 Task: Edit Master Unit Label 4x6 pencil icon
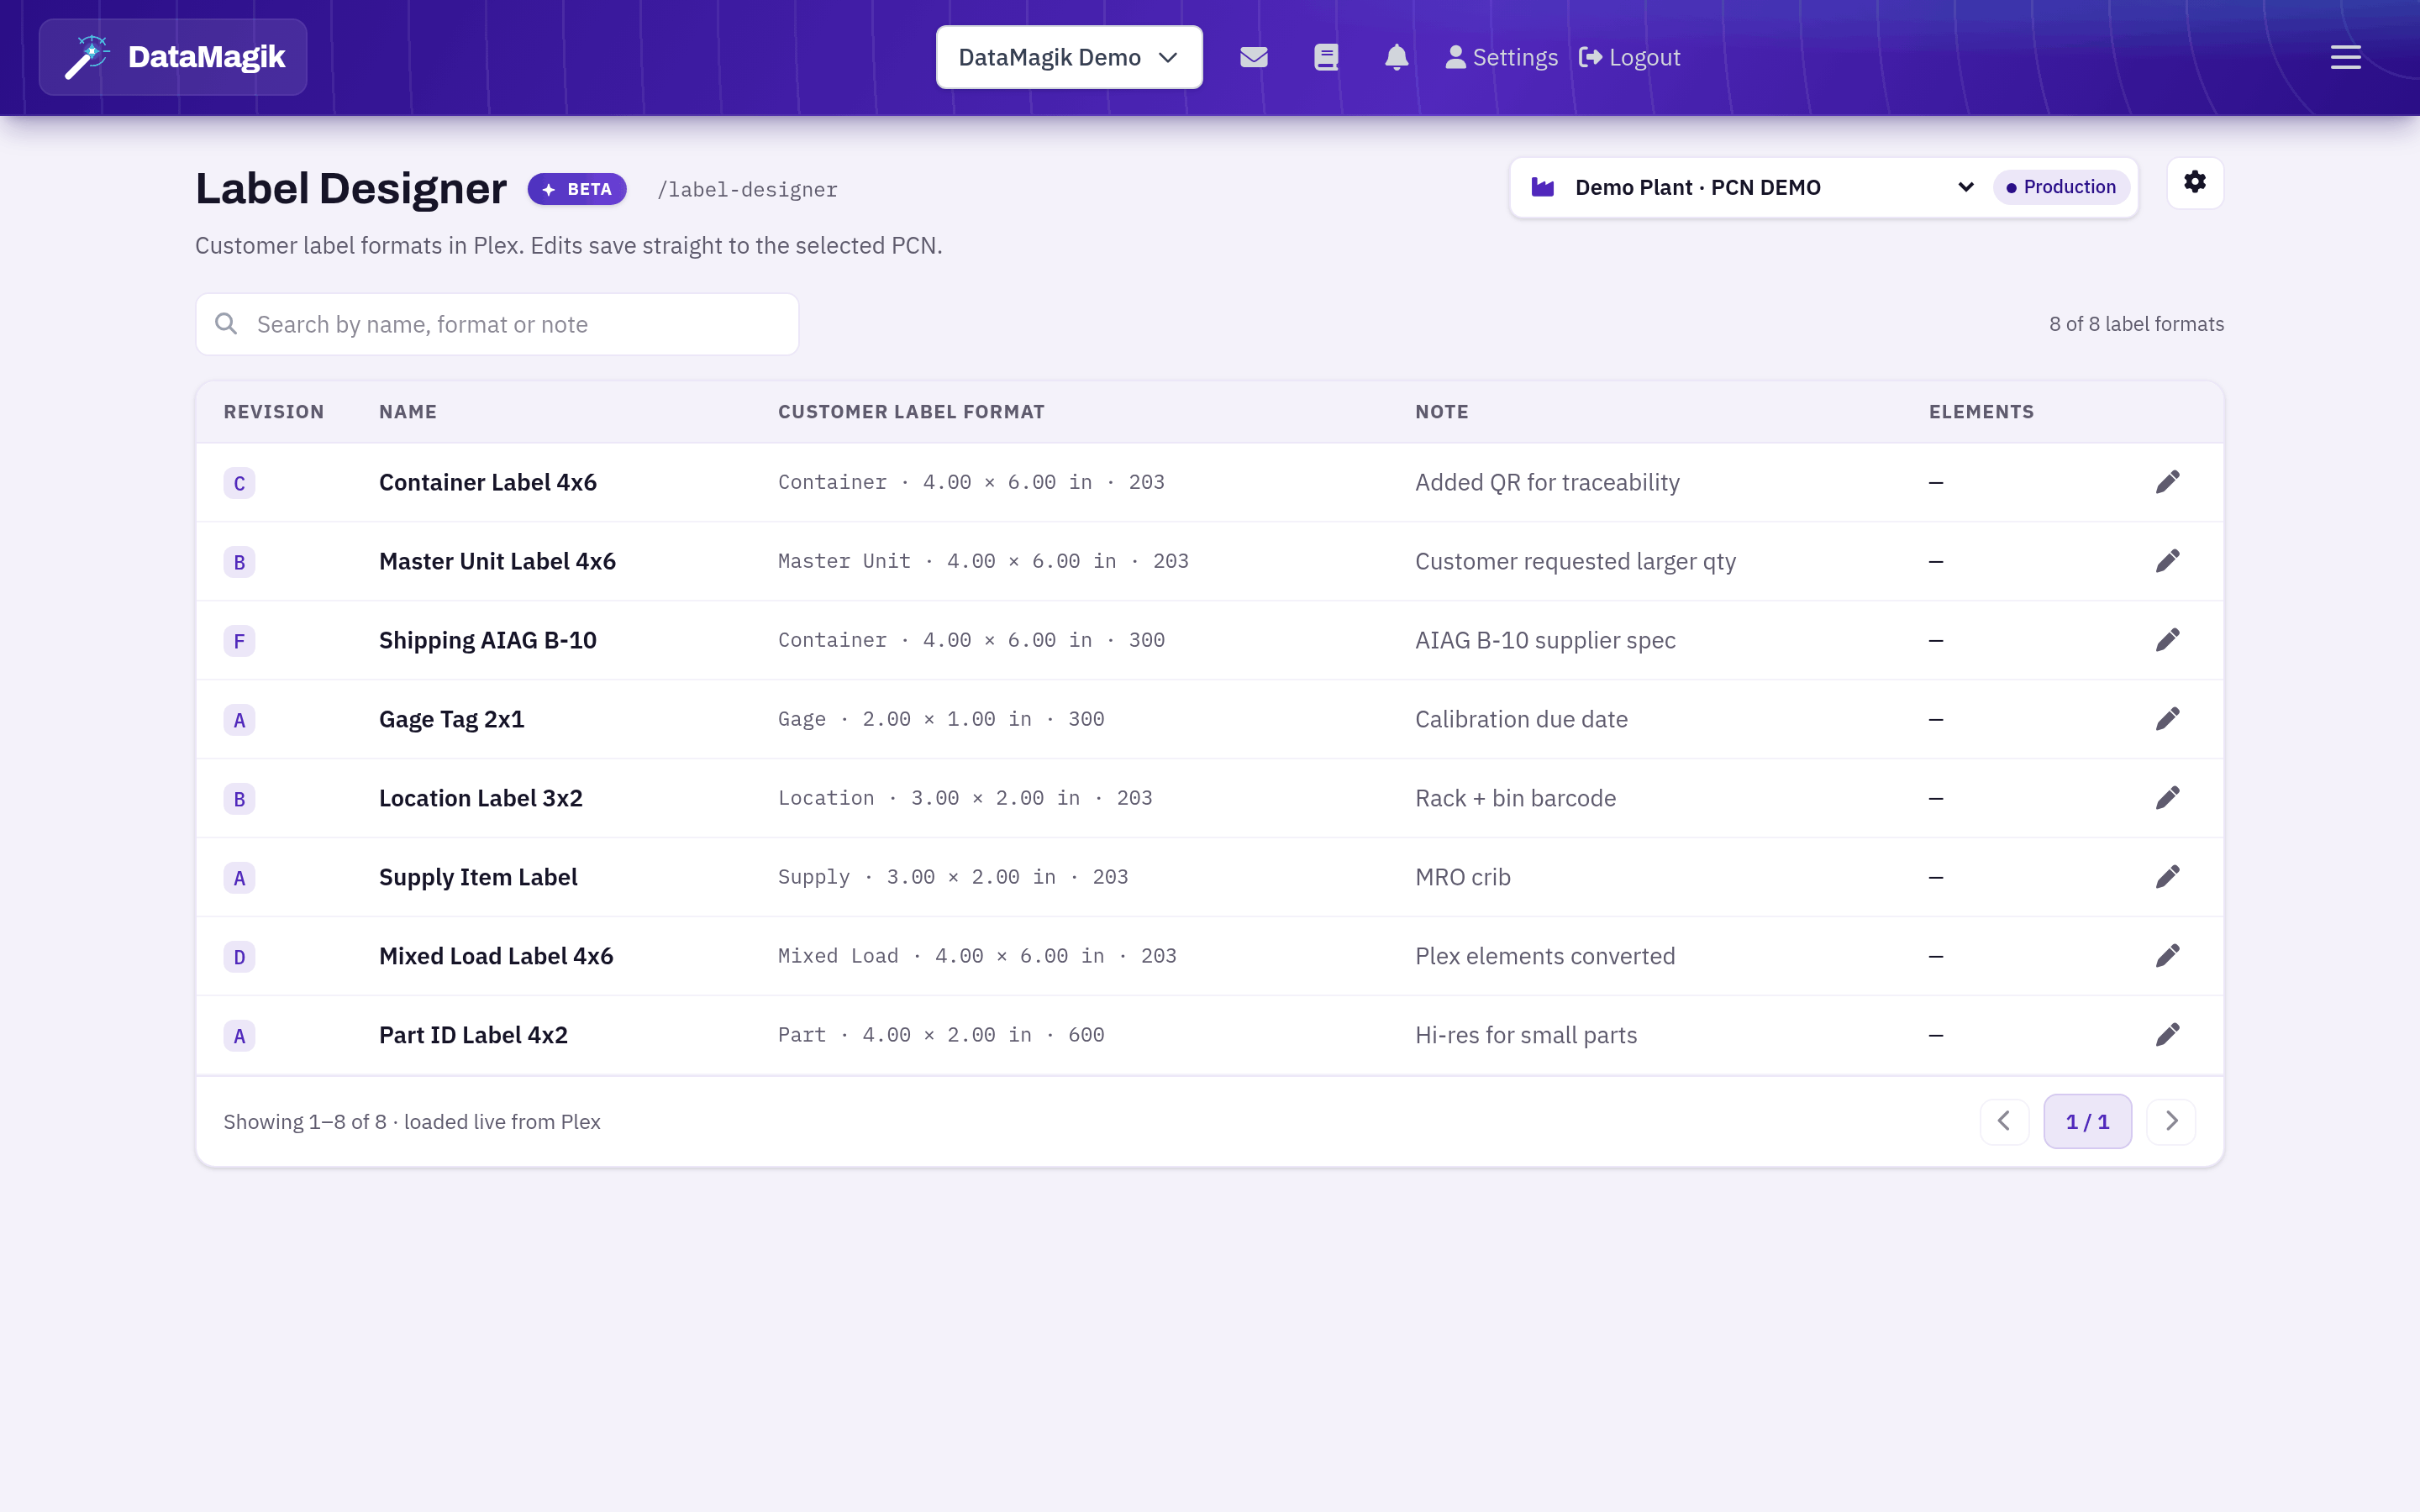[x=2167, y=561]
